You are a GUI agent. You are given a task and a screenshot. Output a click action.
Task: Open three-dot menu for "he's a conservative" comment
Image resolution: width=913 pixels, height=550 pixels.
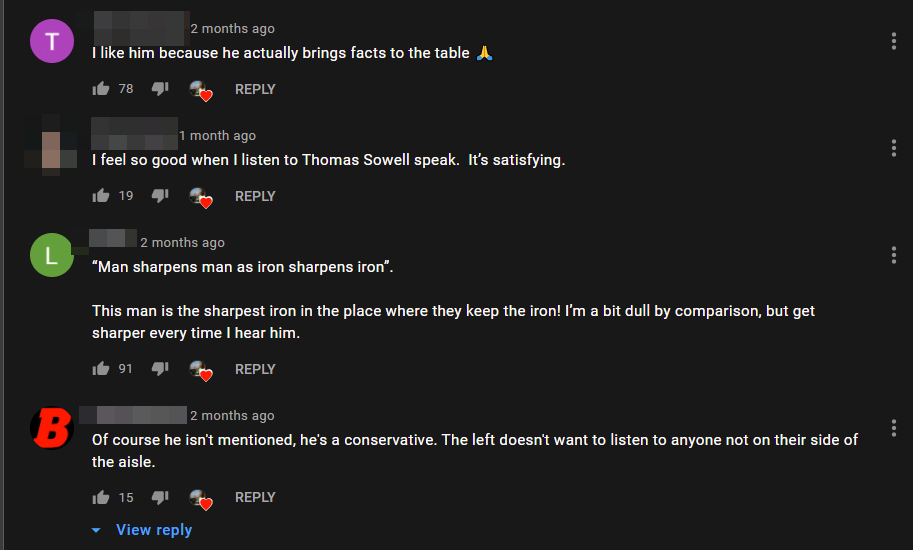tap(893, 428)
